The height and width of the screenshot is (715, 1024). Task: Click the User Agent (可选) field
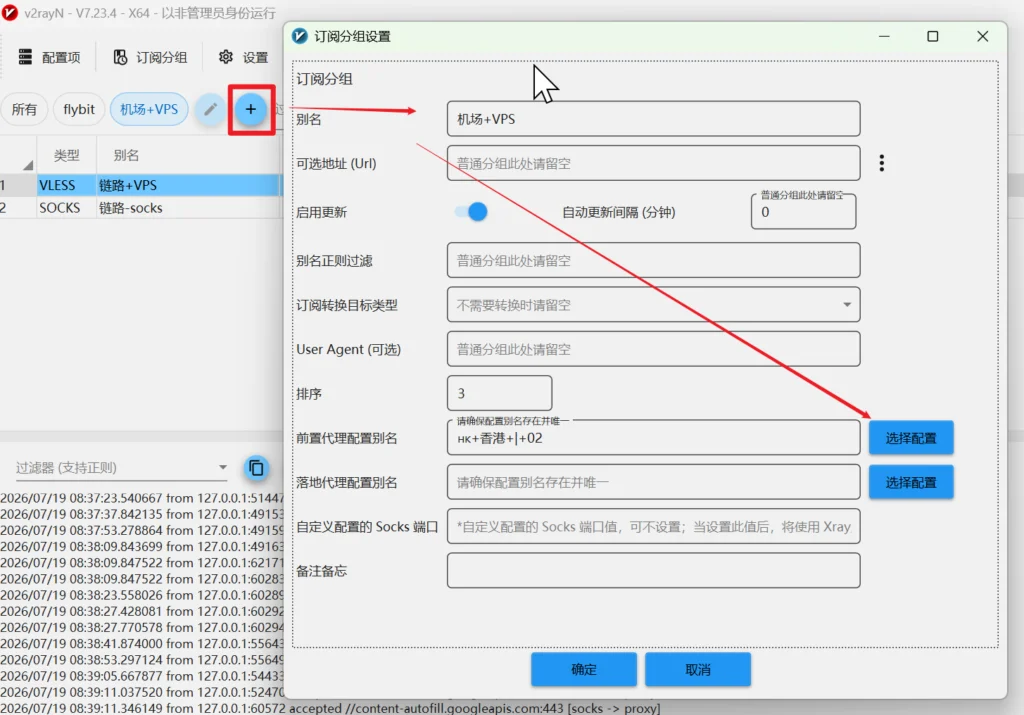[653, 349]
